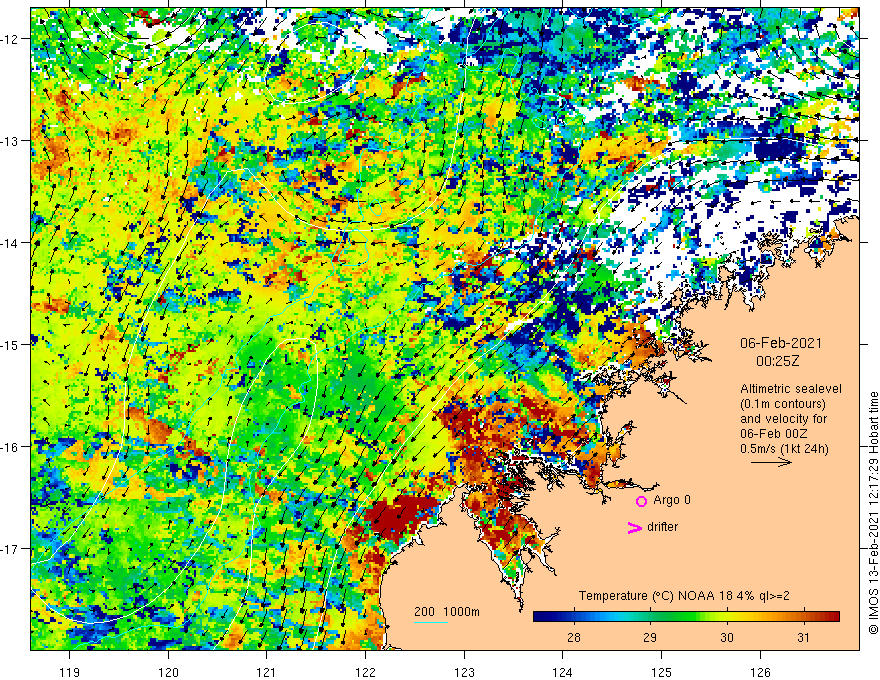Click the longitude axis label 125
Viewport: 880px width, 680px height.
click(x=661, y=672)
